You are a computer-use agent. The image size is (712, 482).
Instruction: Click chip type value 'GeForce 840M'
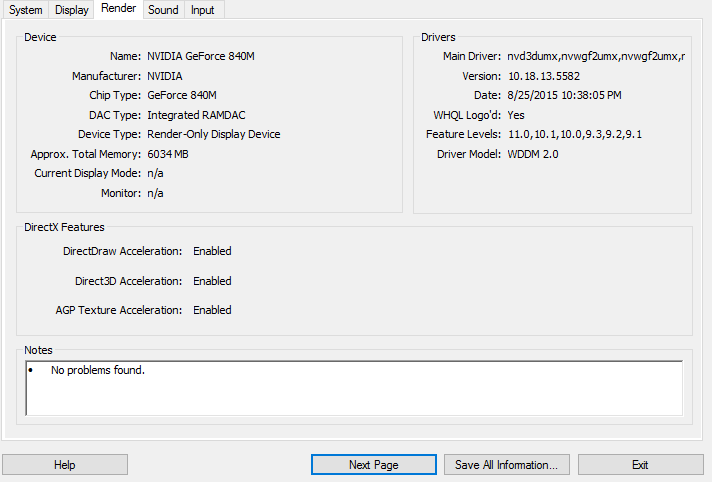point(182,95)
